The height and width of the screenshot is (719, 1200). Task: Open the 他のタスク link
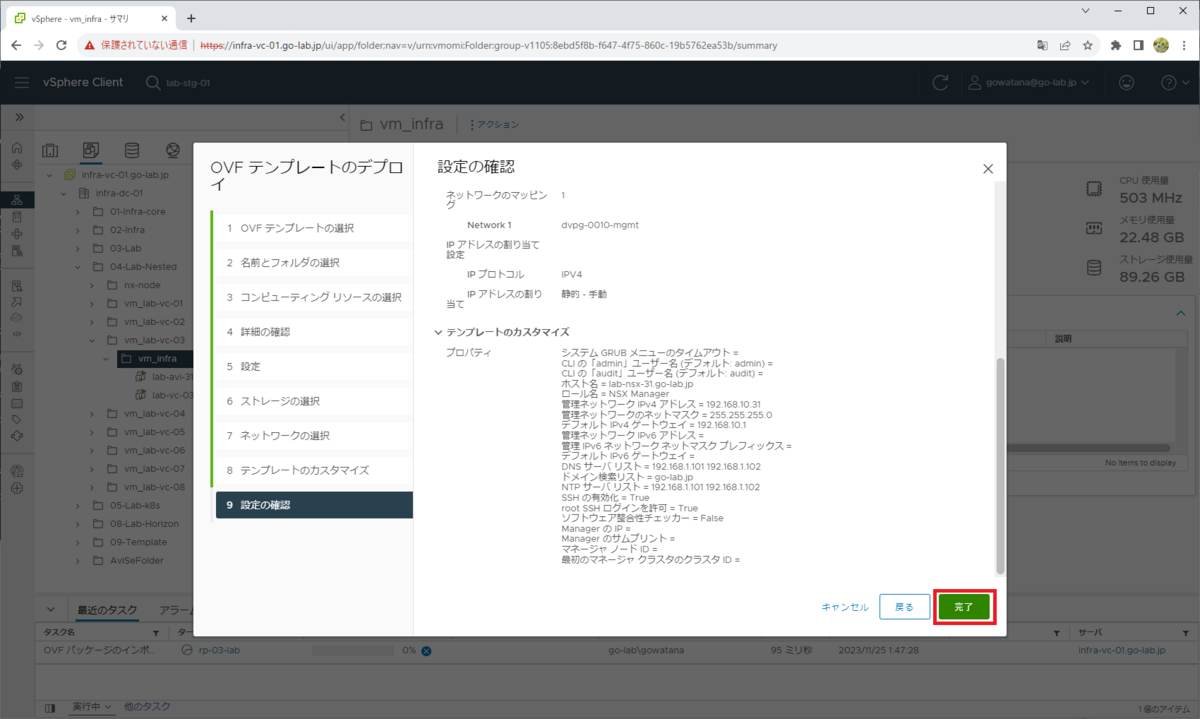146,707
